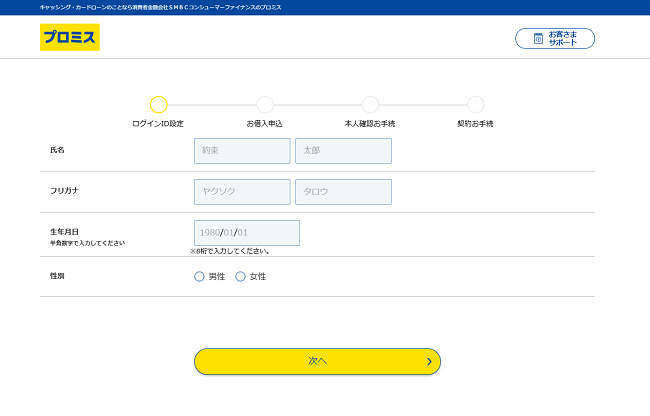650x416 pixels.
Task: Click the arrow chevron on the 次へ button
Action: point(429,362)
